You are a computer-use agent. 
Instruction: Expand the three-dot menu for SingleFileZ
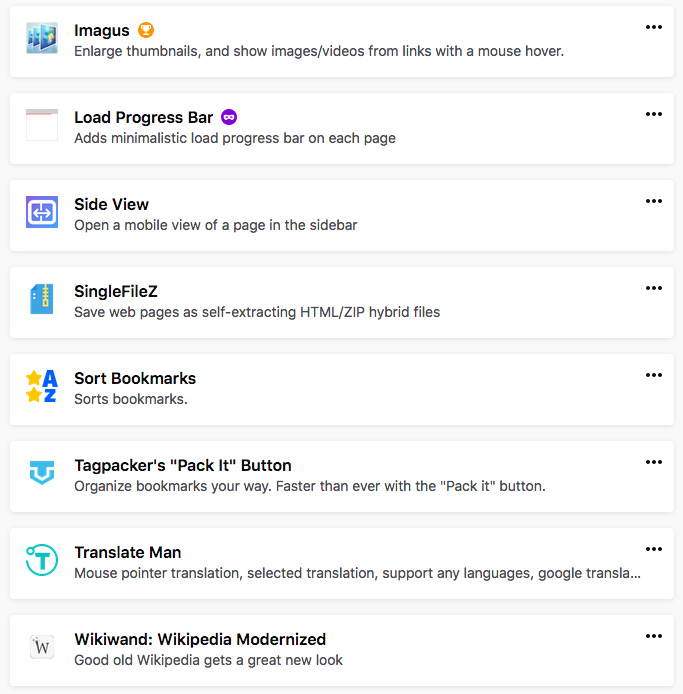point(654,289)
